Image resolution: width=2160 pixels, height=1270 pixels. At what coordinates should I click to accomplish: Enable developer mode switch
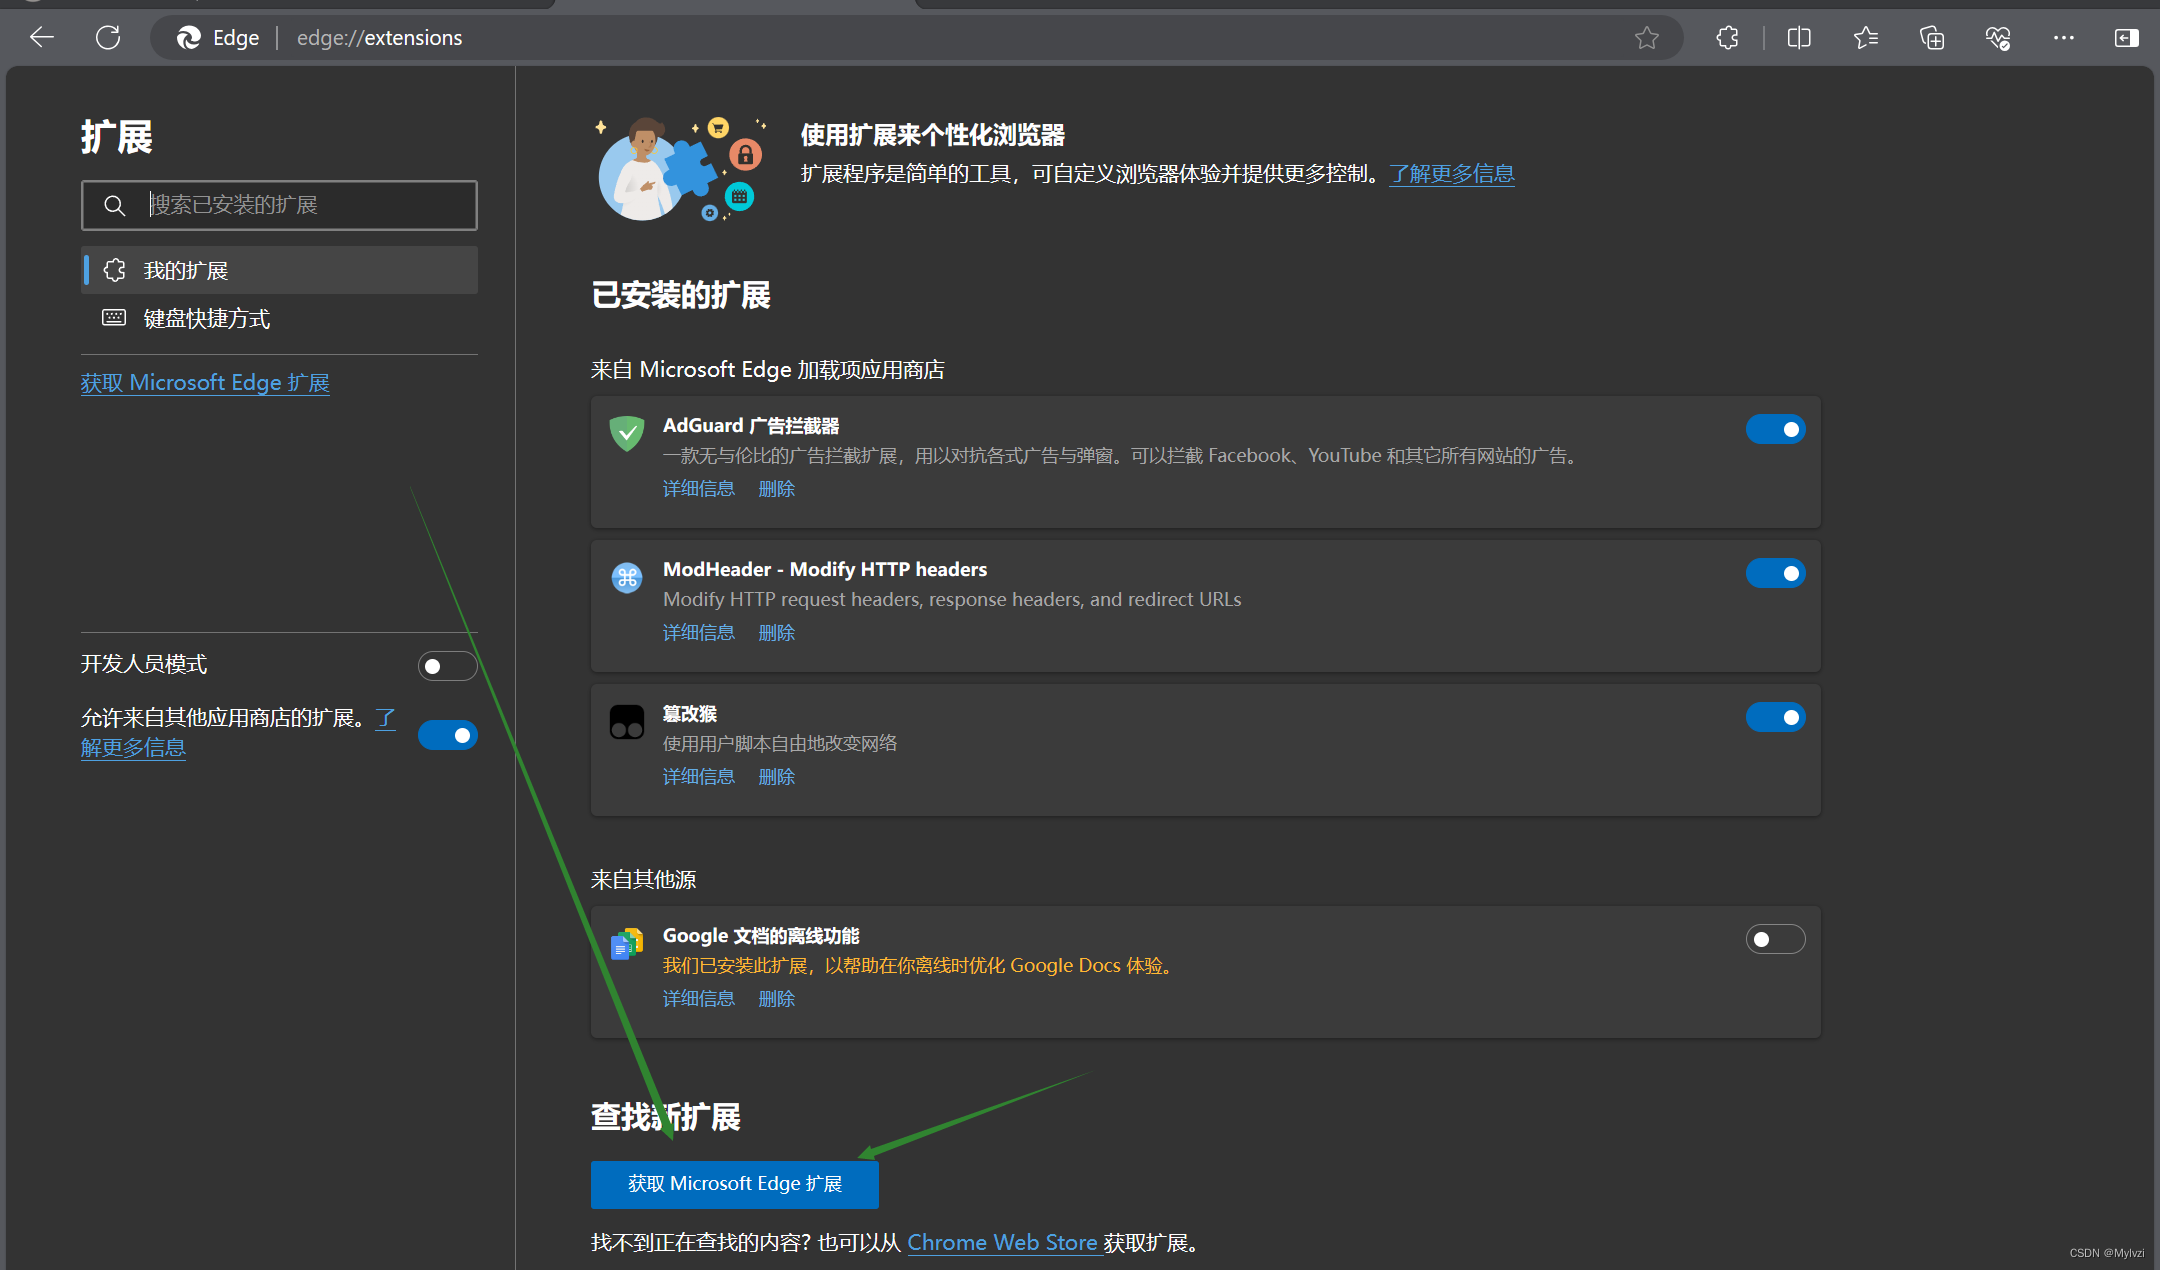pyautogui.click(x=447, y=666)
